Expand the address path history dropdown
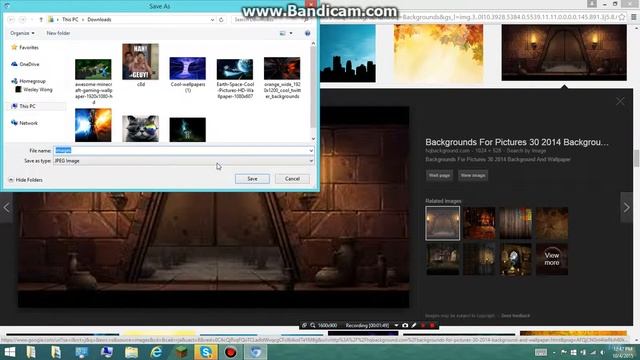Image resolution: width=640 pixels, height=360 pixels. (x=212, y=20)
